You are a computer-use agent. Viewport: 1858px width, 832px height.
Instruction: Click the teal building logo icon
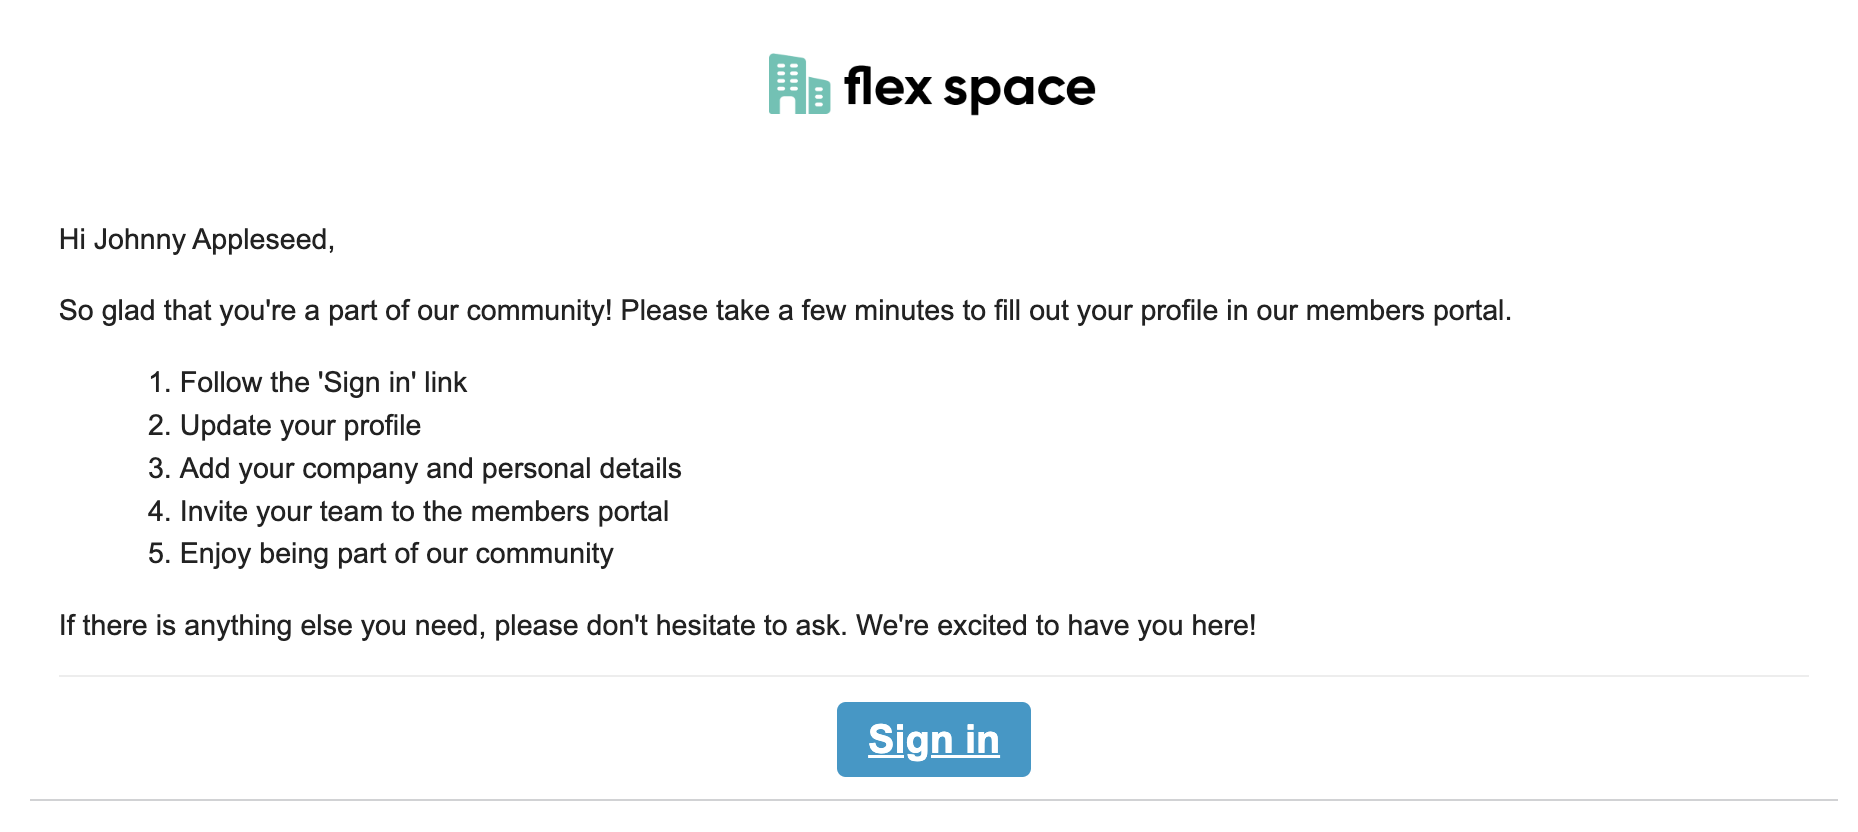click(799, 84)
